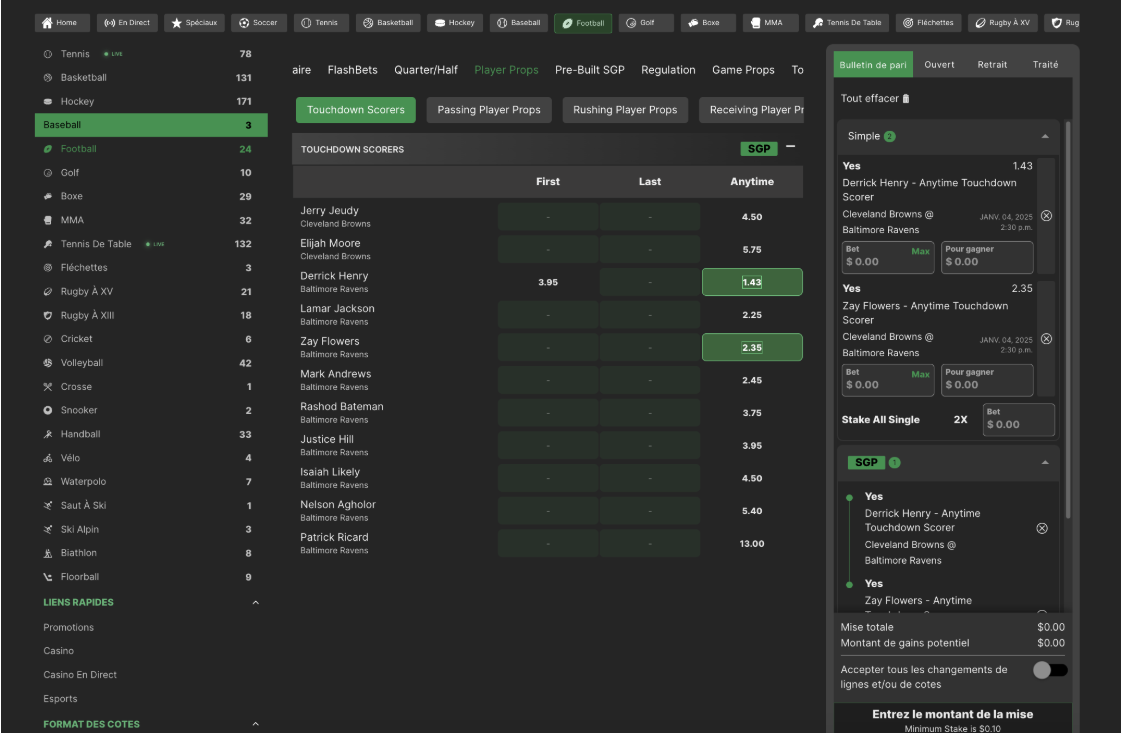Viewport: 1126px width, 736px height.
Task: Toggle accept all line and odds changes
Action: tap(1049, 671)
